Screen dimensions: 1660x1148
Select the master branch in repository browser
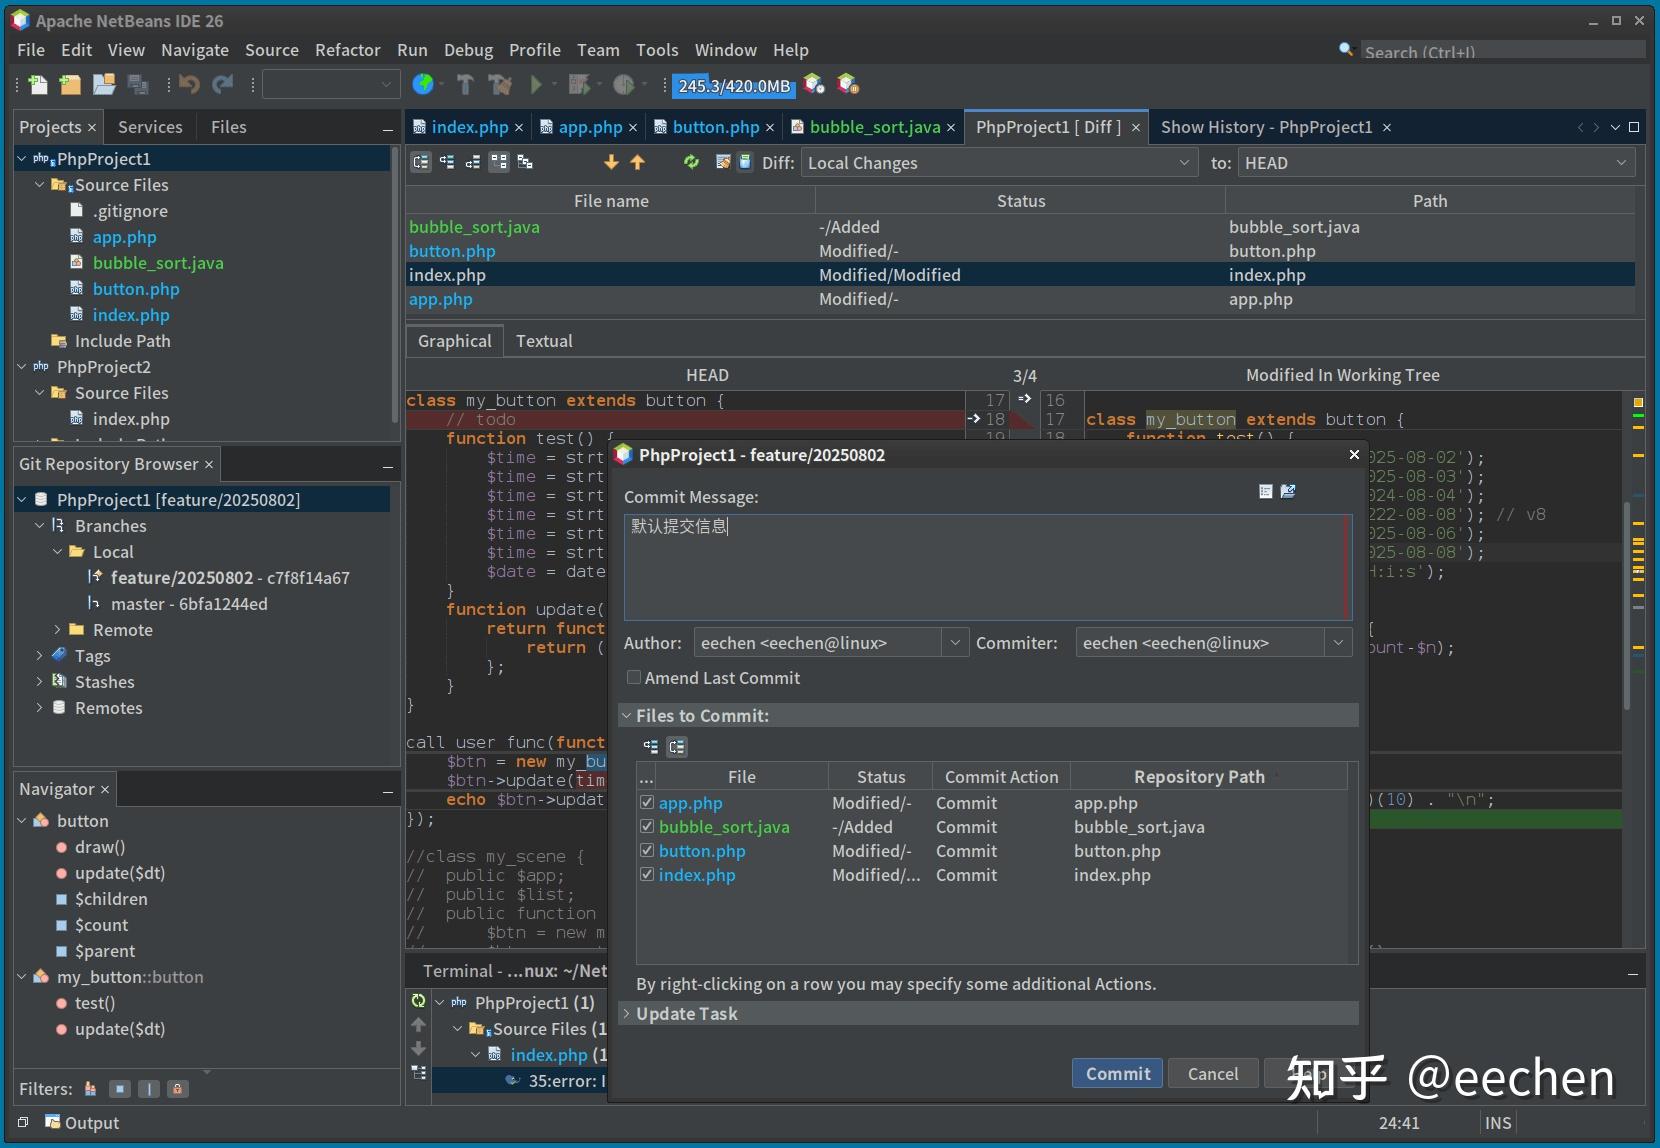(x=189, y=603)
